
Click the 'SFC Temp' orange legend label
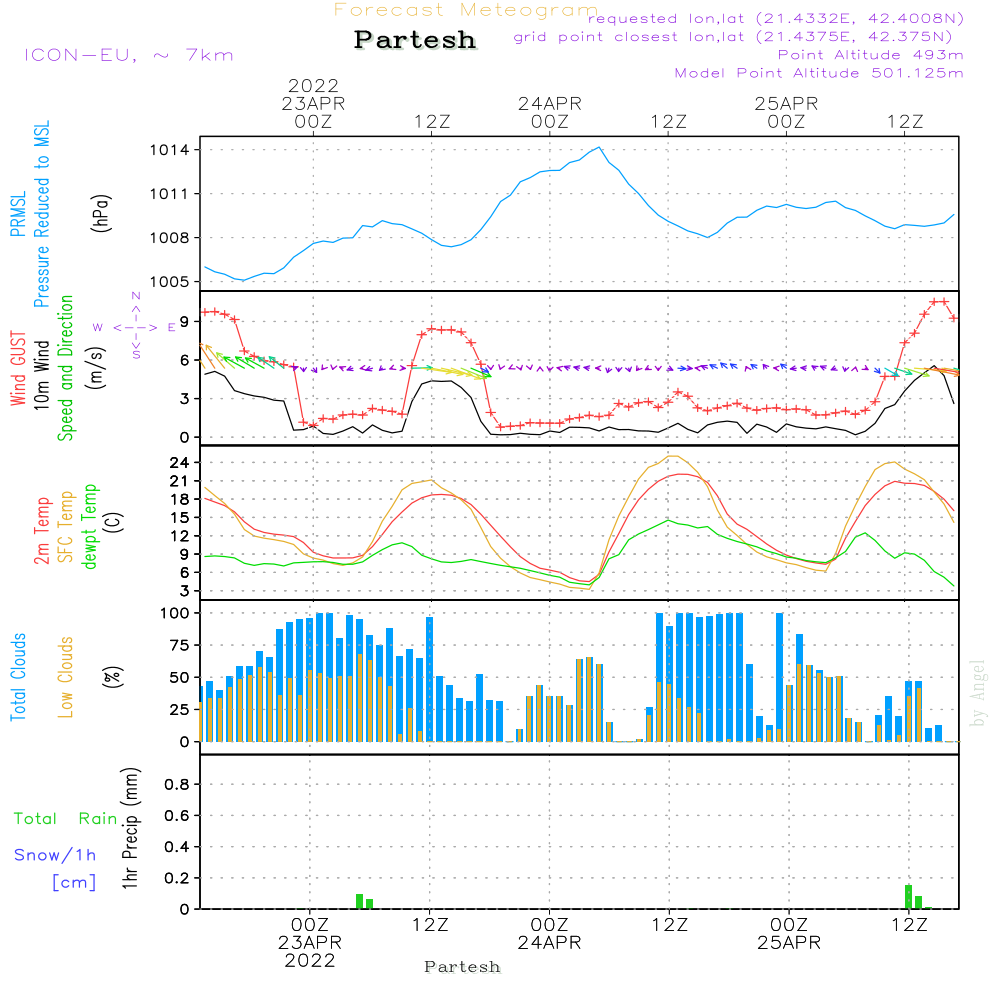[x=65, y=527]
